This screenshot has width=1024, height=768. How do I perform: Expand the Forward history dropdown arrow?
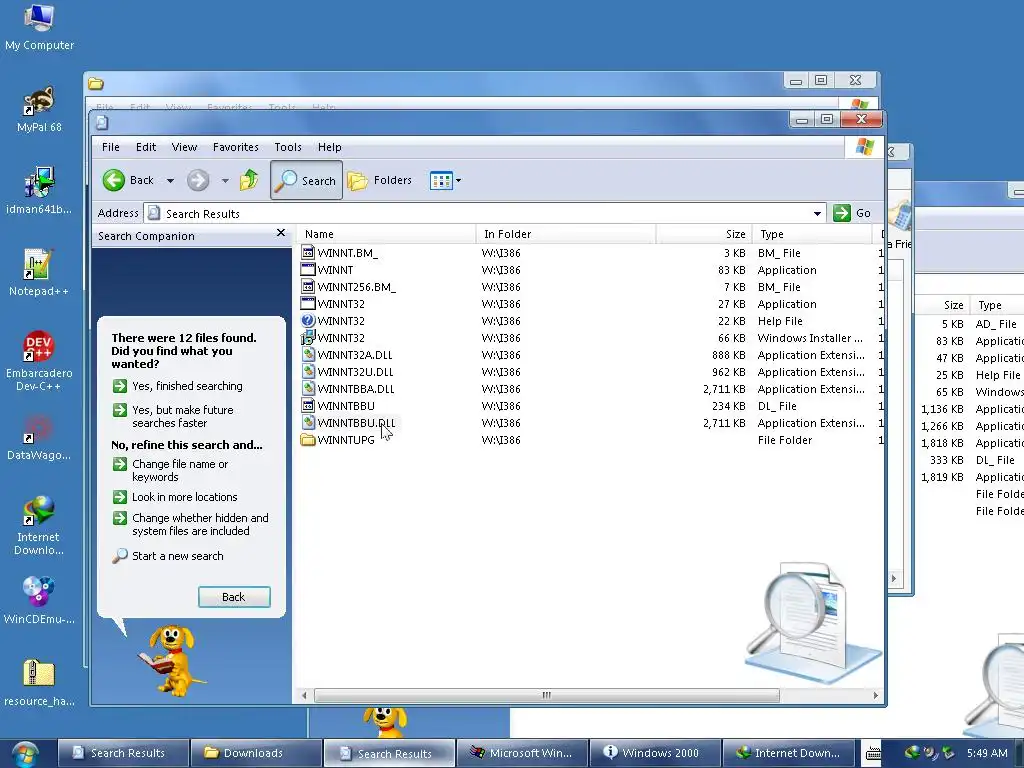pyautogui.click(x=225, y=181)
